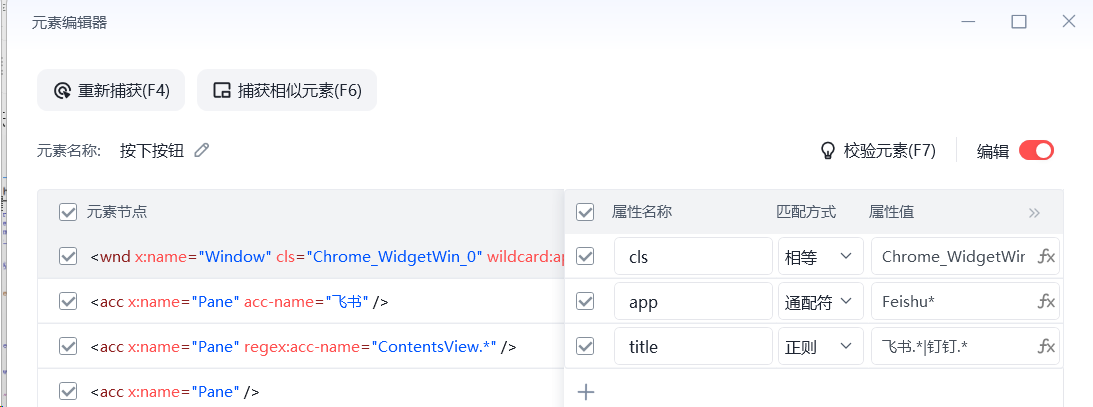
Task: Click the 捕获相似元素(F6) button
Action: pos(287,91)
